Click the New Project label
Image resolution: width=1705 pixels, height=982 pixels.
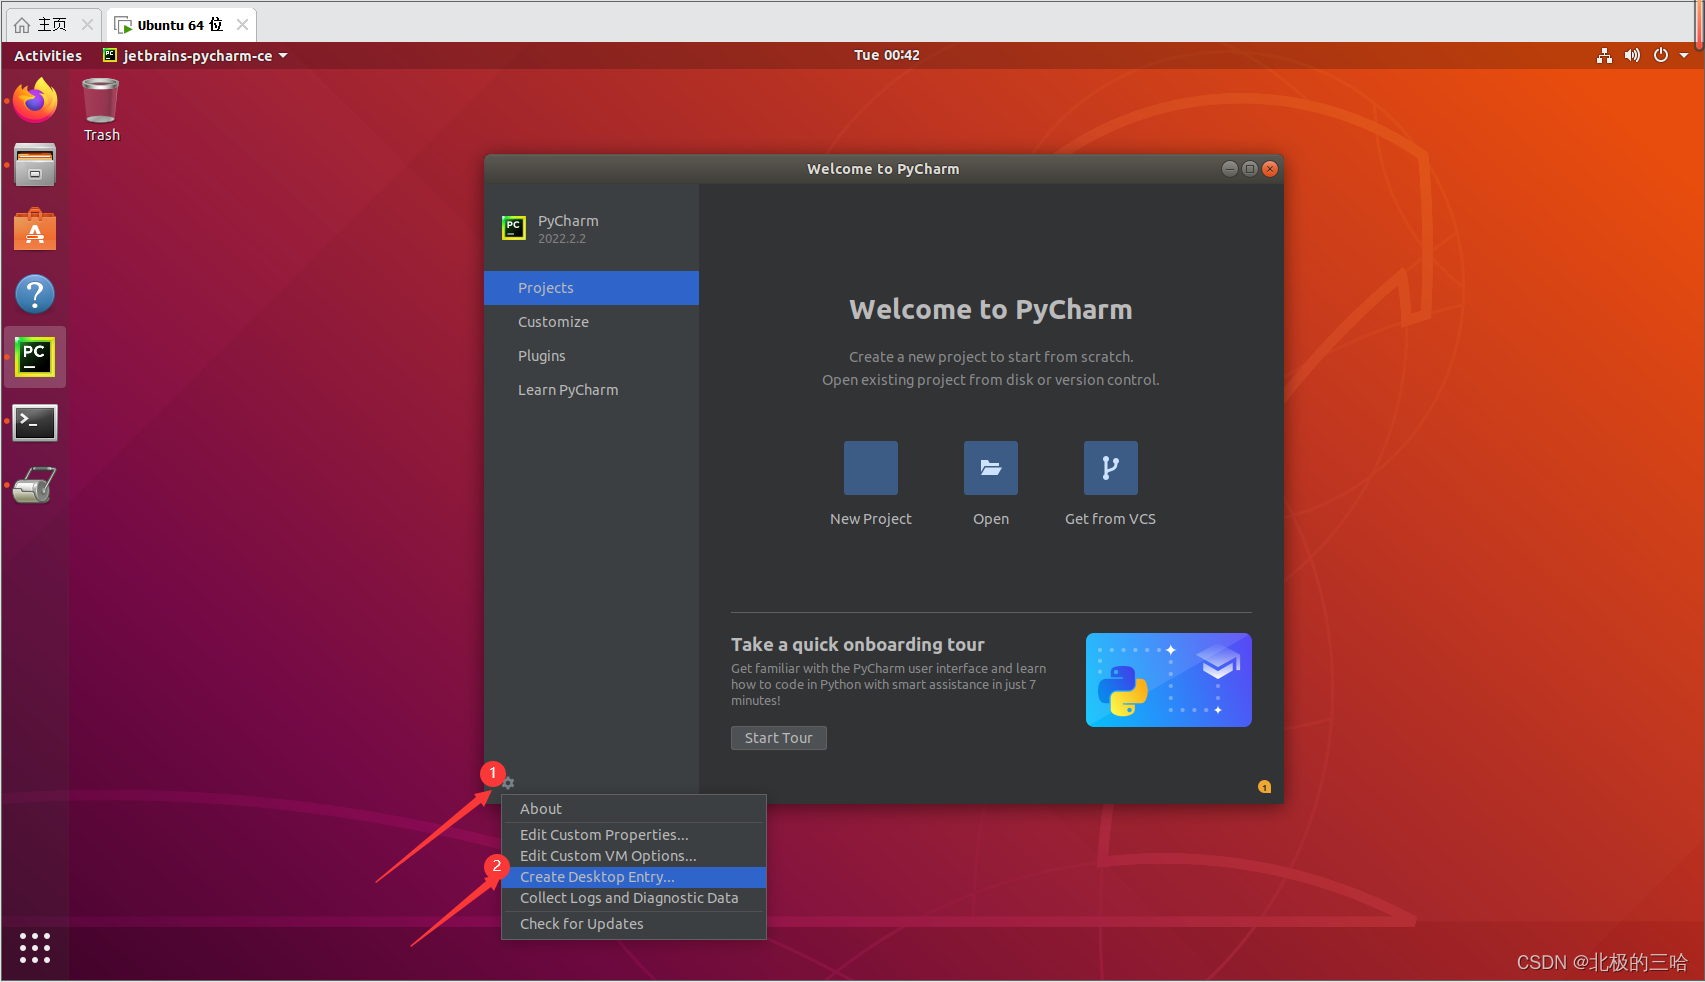[x=871, y=519]
